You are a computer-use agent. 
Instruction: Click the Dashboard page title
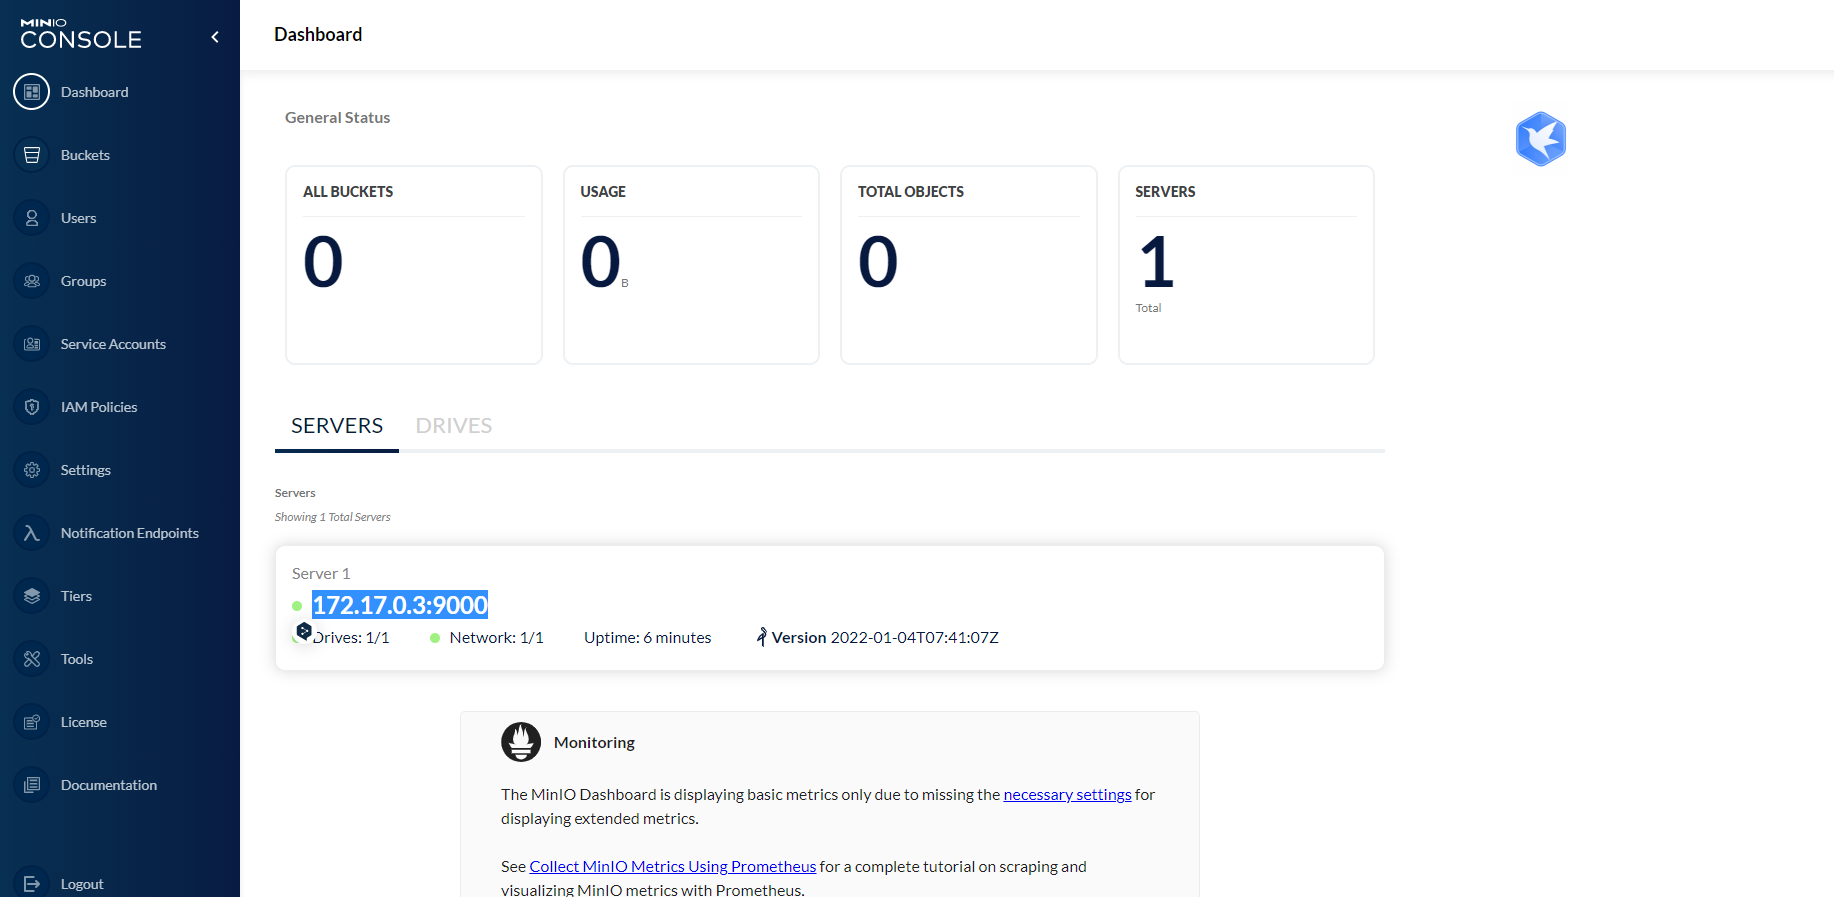tap(318, 34)
